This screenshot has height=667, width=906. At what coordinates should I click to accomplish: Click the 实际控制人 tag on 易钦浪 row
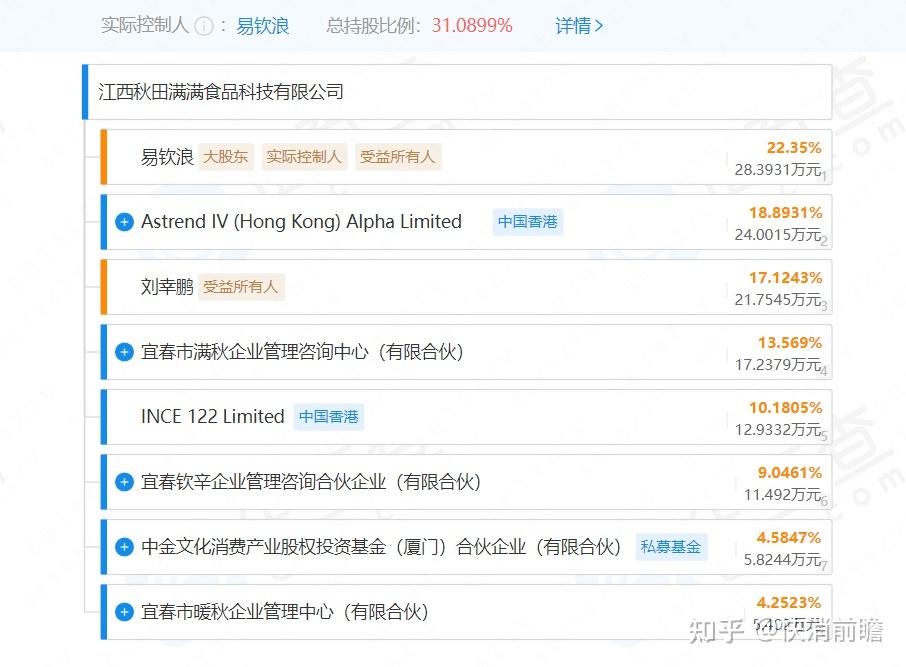click(304, 157)
